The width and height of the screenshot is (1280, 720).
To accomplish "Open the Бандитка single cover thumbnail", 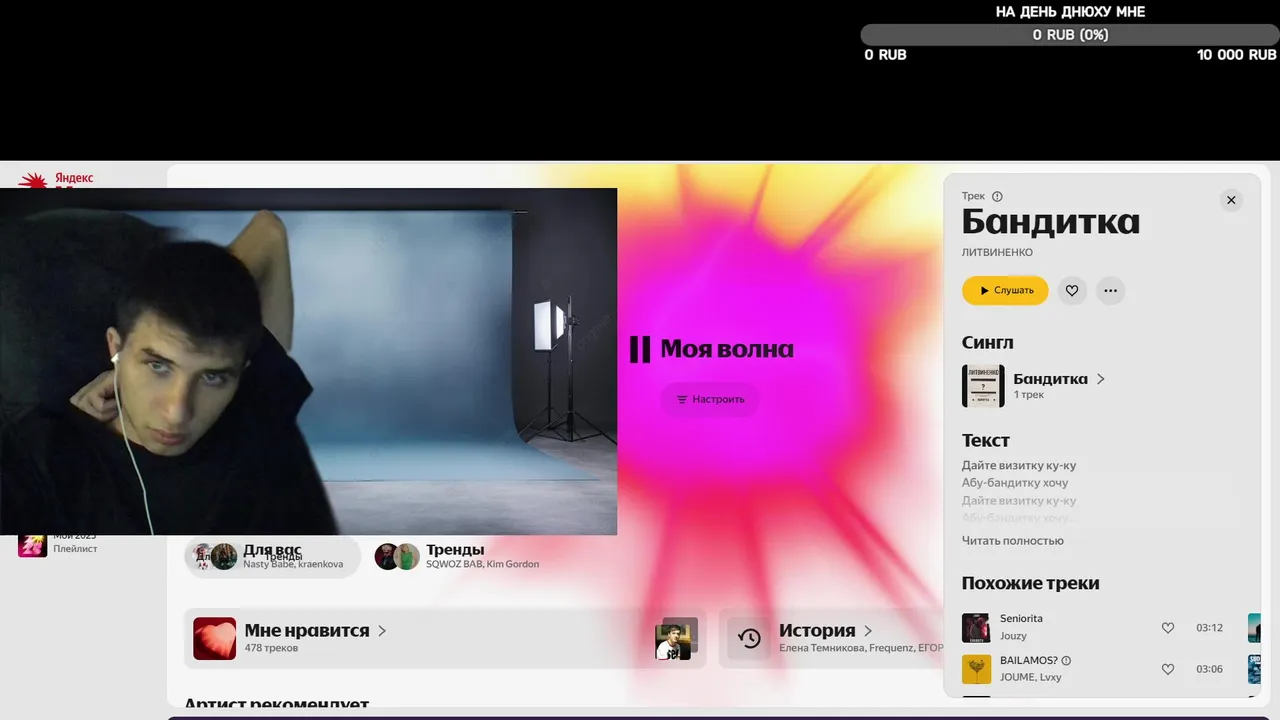I will [983, 386].
